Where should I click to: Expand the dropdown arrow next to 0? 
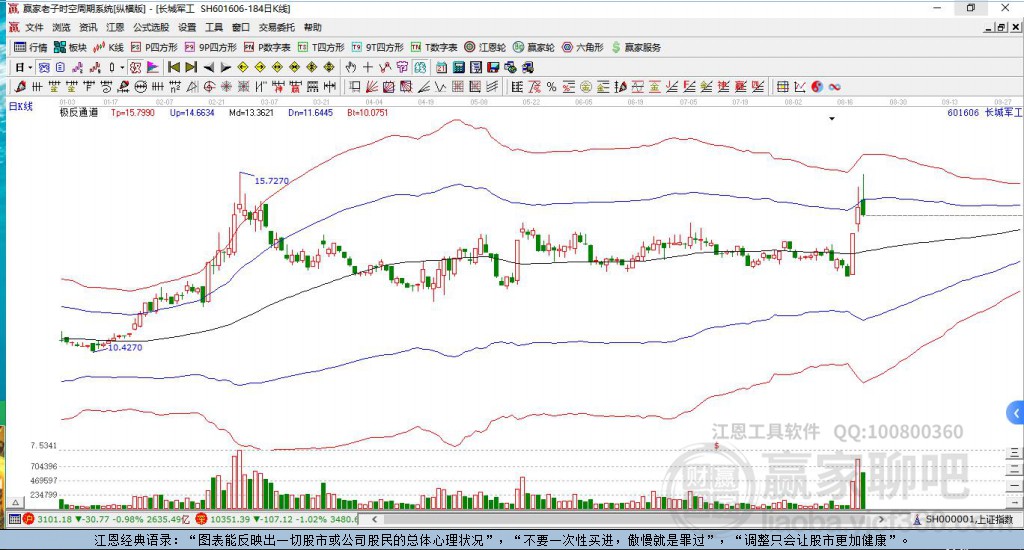click(121, 67)
